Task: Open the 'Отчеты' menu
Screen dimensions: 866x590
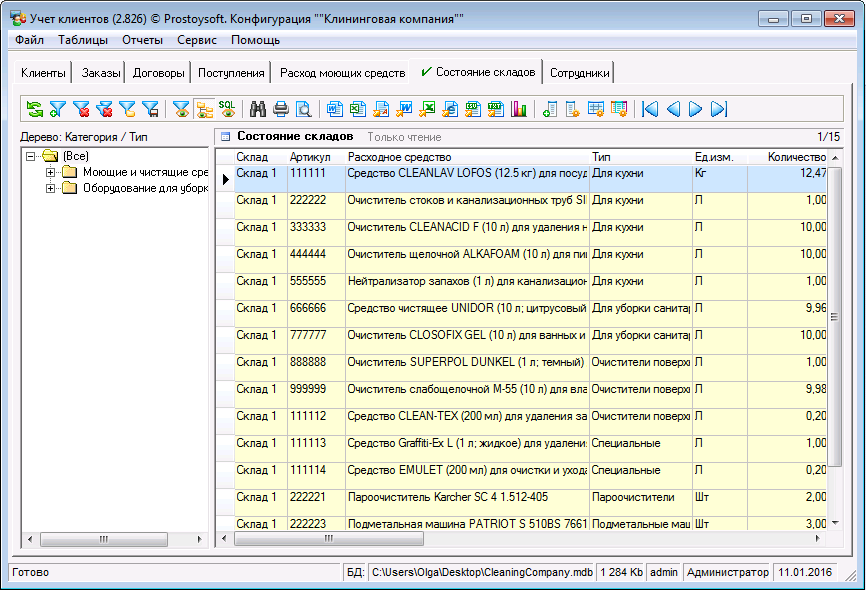Action: [x=142, y=40]
